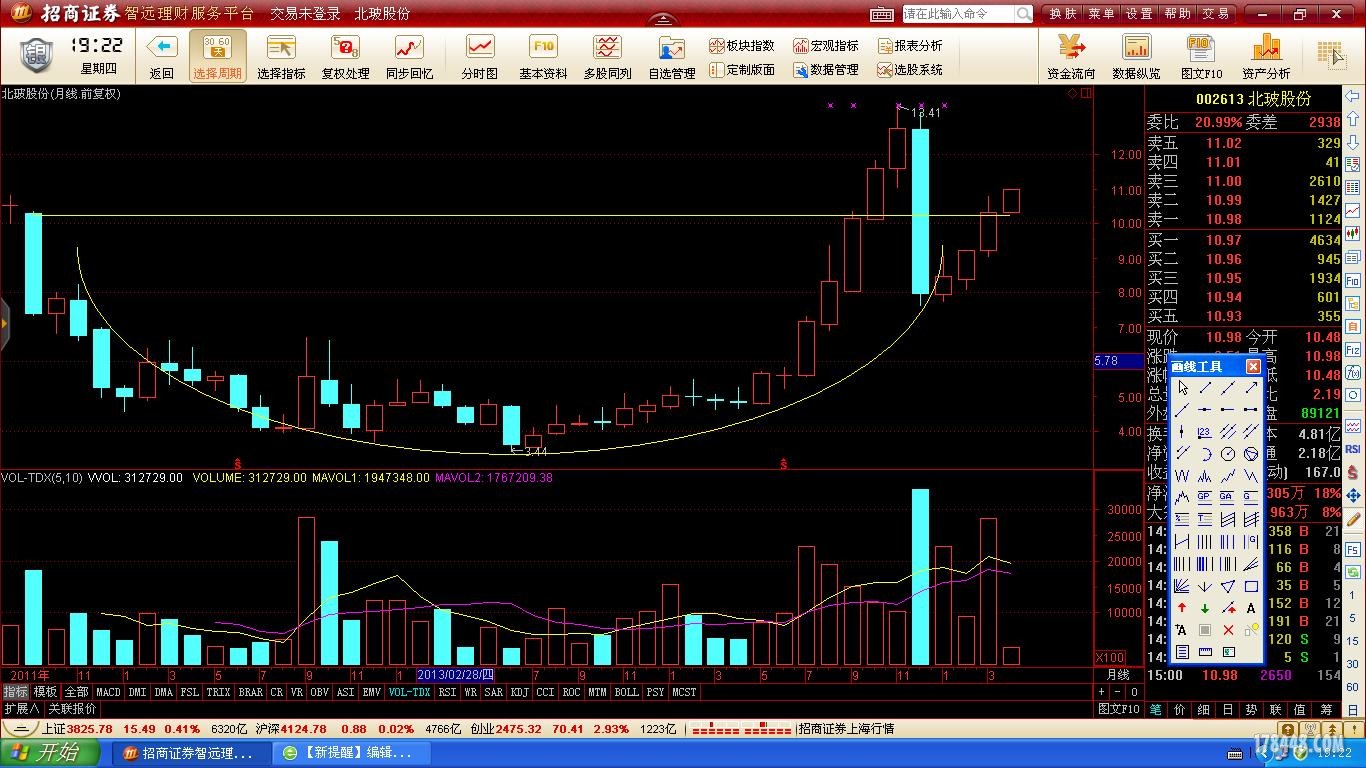
Task: Open the 选择指标 indicator chooser
Action: coord(281,56)
